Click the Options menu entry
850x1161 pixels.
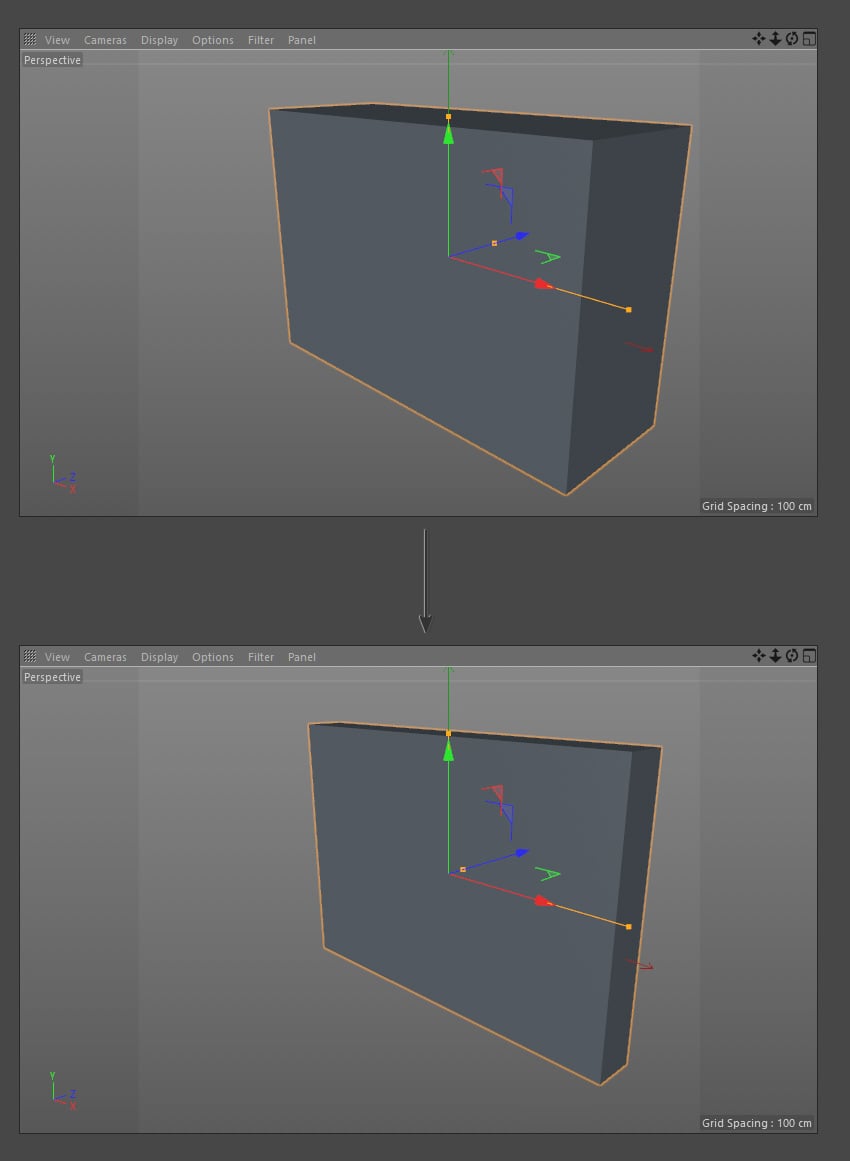tap(212, 40)
